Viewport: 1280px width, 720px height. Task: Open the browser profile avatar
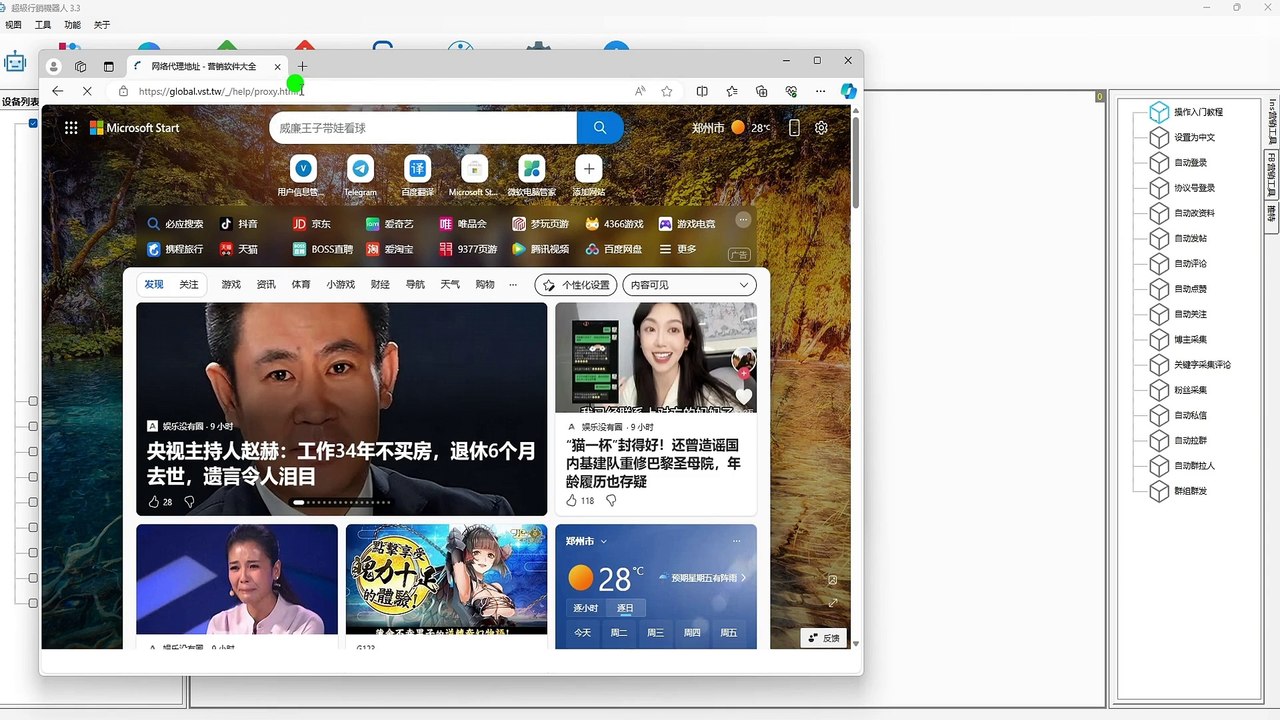54,66
